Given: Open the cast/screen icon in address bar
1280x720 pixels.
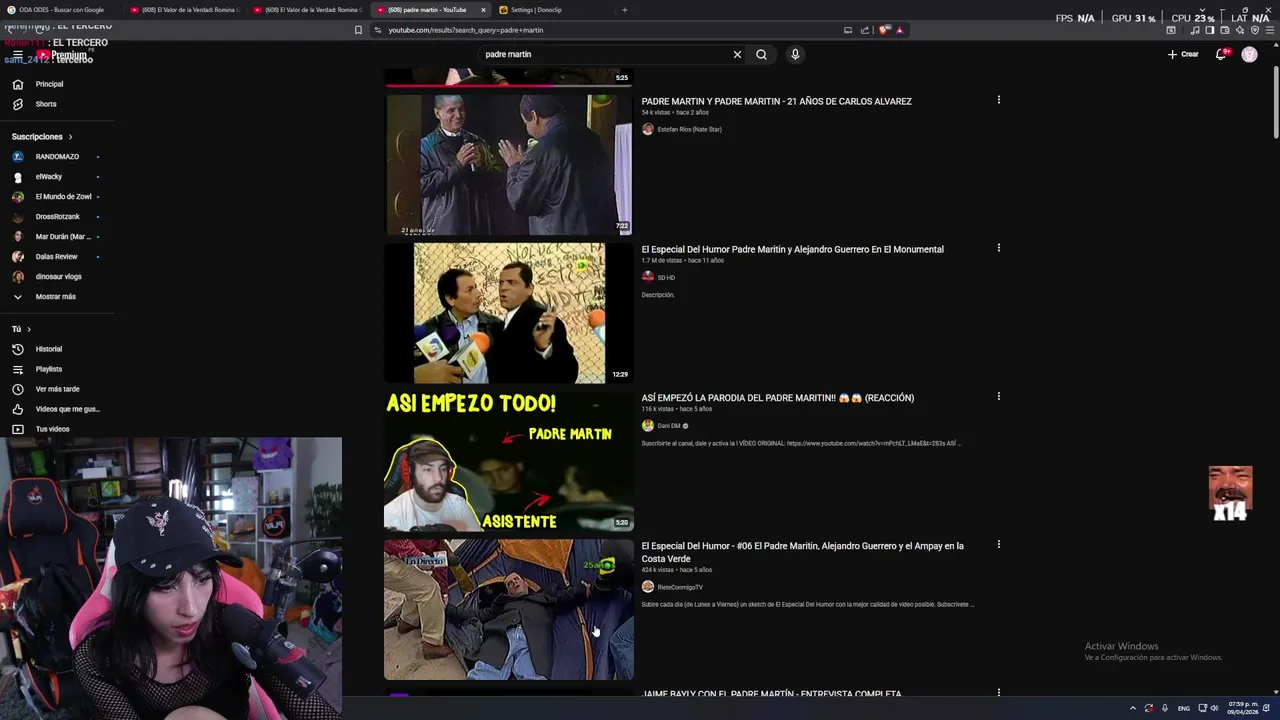Looking at the screenshot, I should click(848, 30).
